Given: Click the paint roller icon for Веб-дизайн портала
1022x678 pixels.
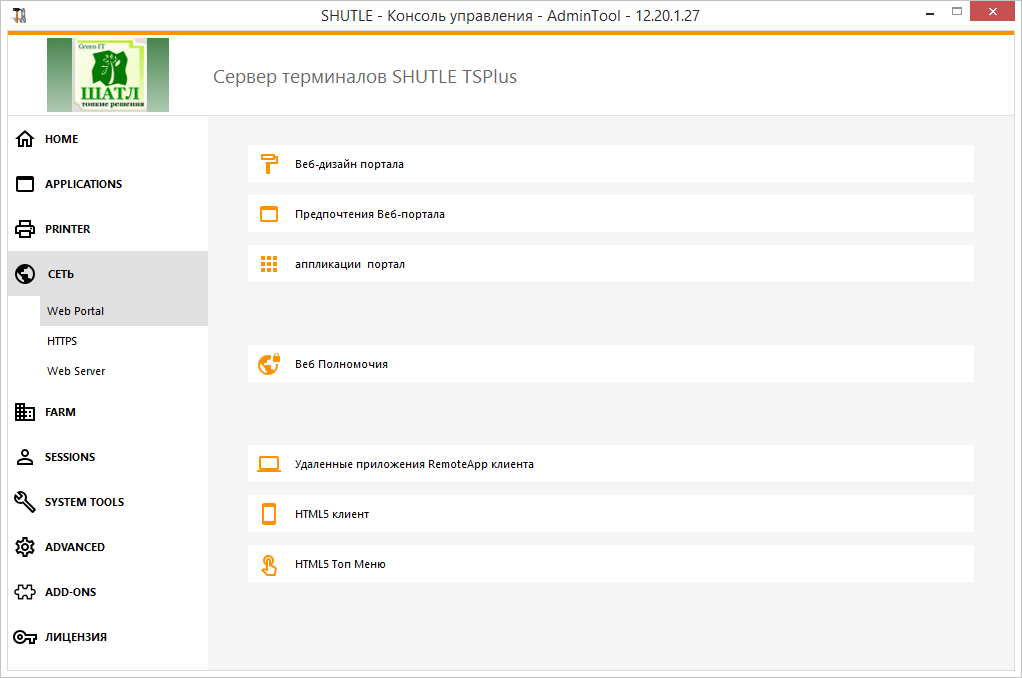Looking at the screenshot, I should click(x=268, y=163).
